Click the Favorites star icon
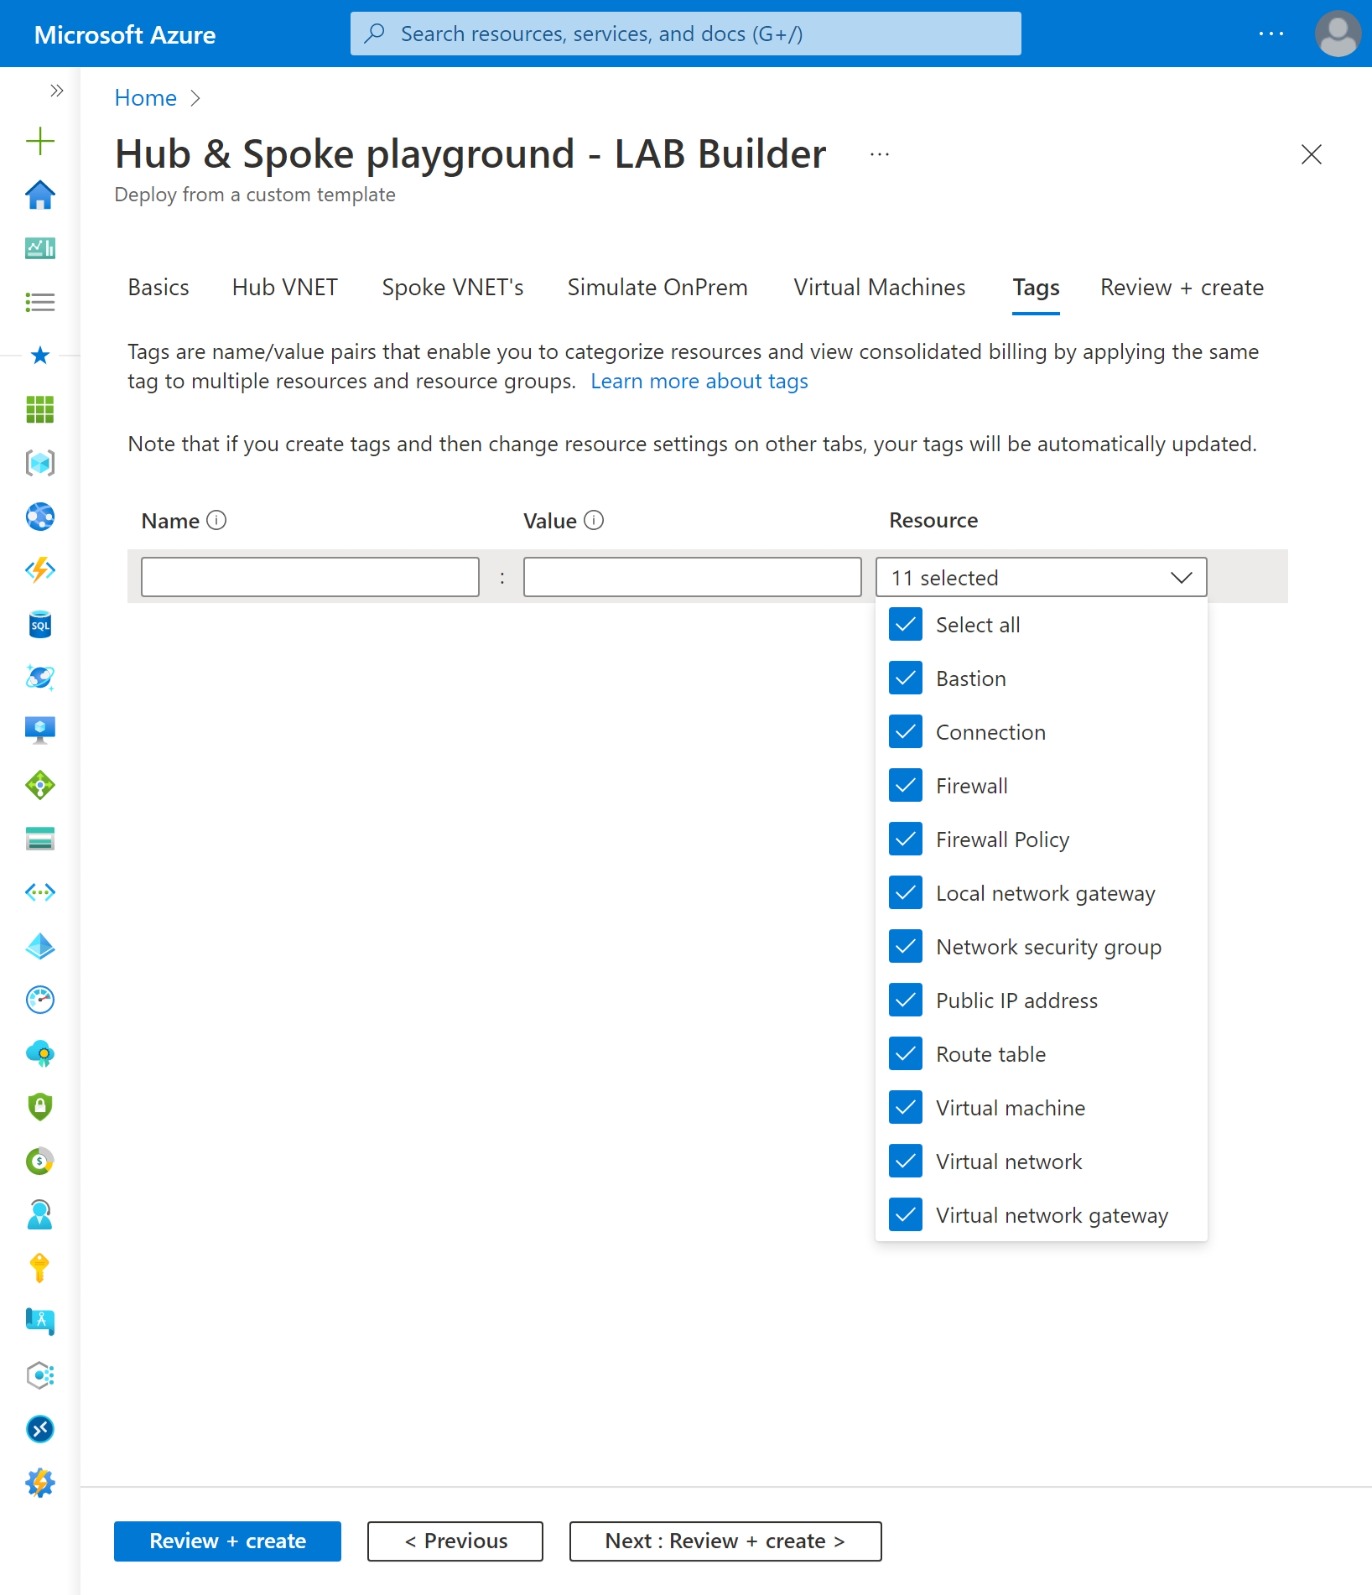Image resolution: width=1372 pixels, height=1595 pixels. 40,355
